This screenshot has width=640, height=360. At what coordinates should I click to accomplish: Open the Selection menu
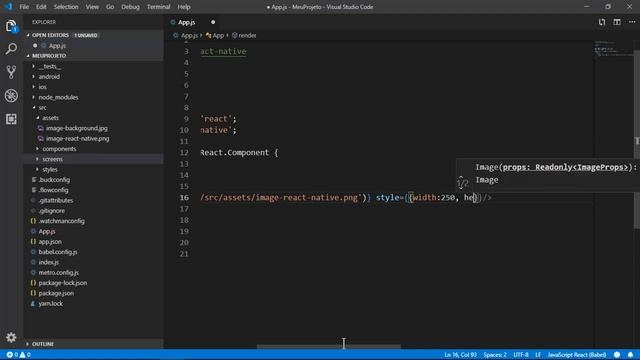[x=66, y=7]
